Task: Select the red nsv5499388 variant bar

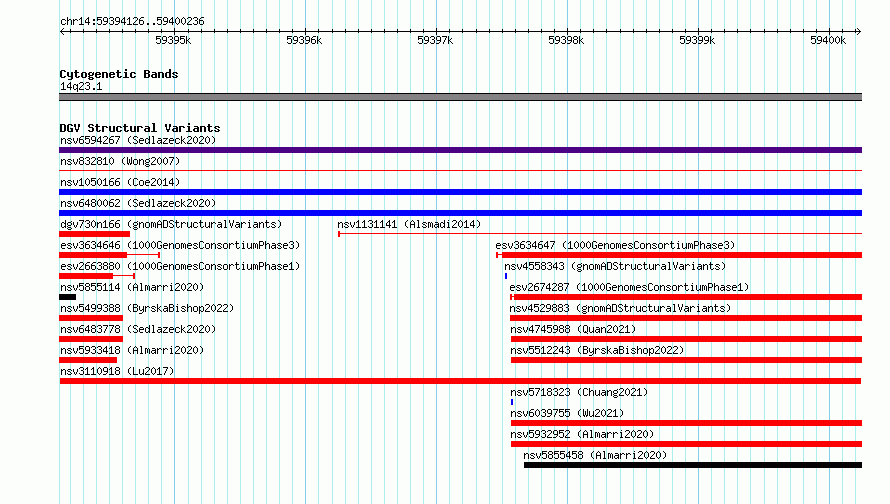Action: pos(91,318)
